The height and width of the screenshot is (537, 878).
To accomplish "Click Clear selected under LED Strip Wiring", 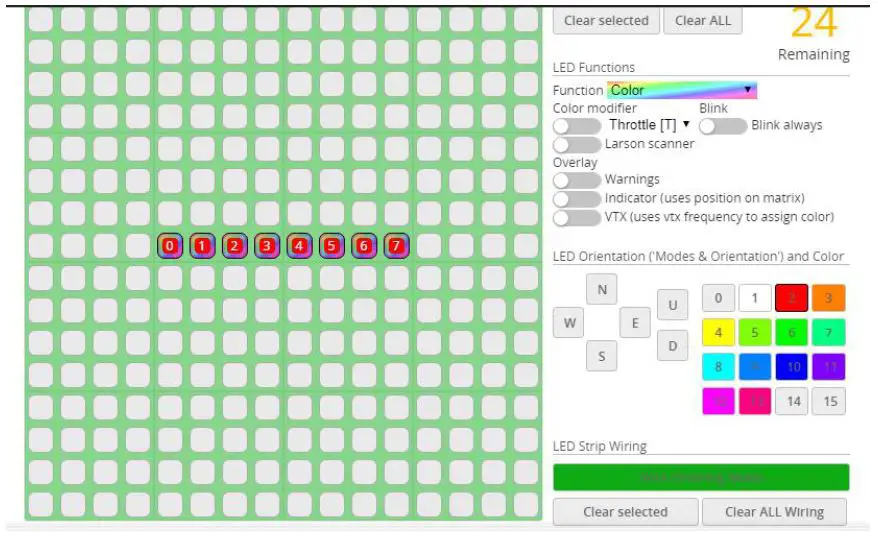I will [625, 512].
